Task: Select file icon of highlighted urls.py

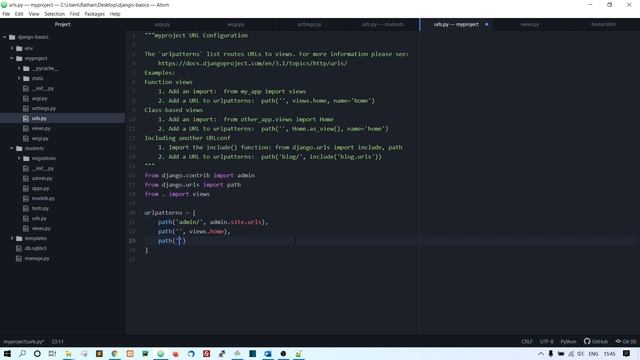Action: 26,118
